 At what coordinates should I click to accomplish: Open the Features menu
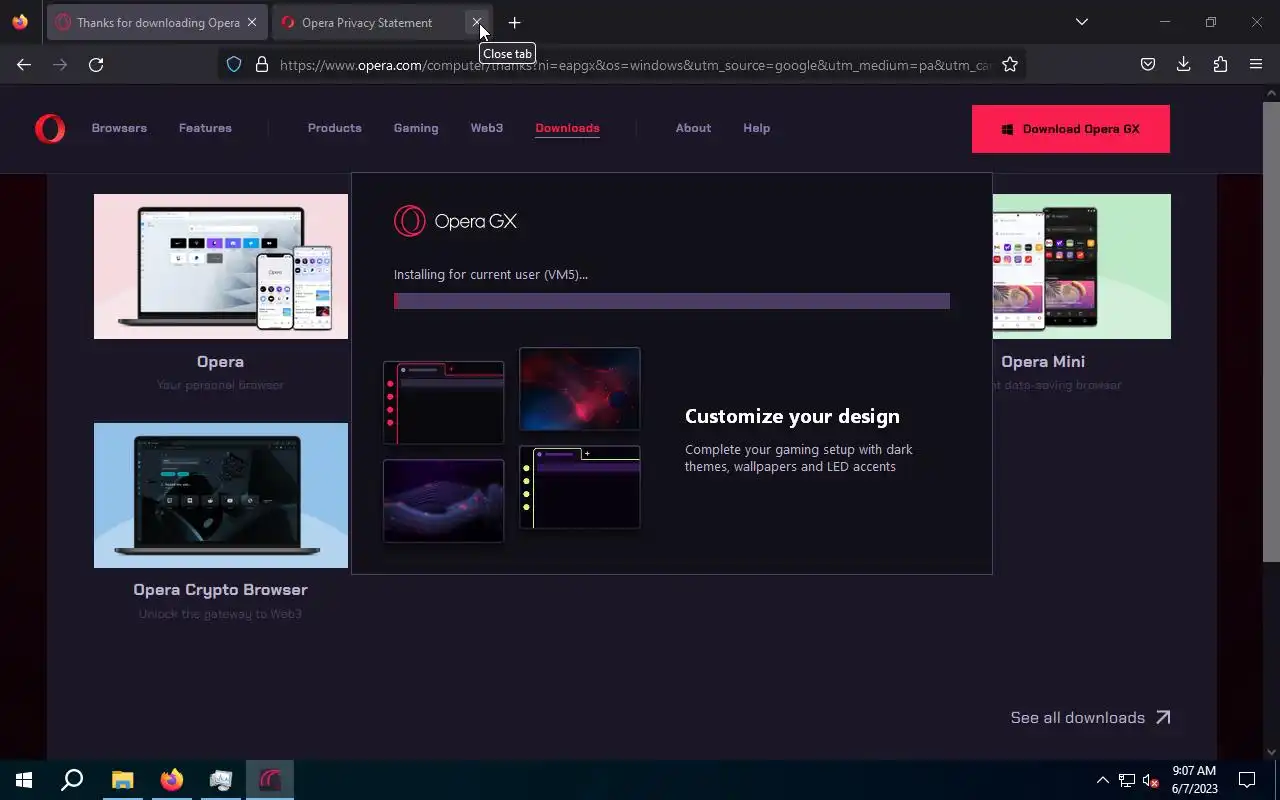[x=205, y=128]
